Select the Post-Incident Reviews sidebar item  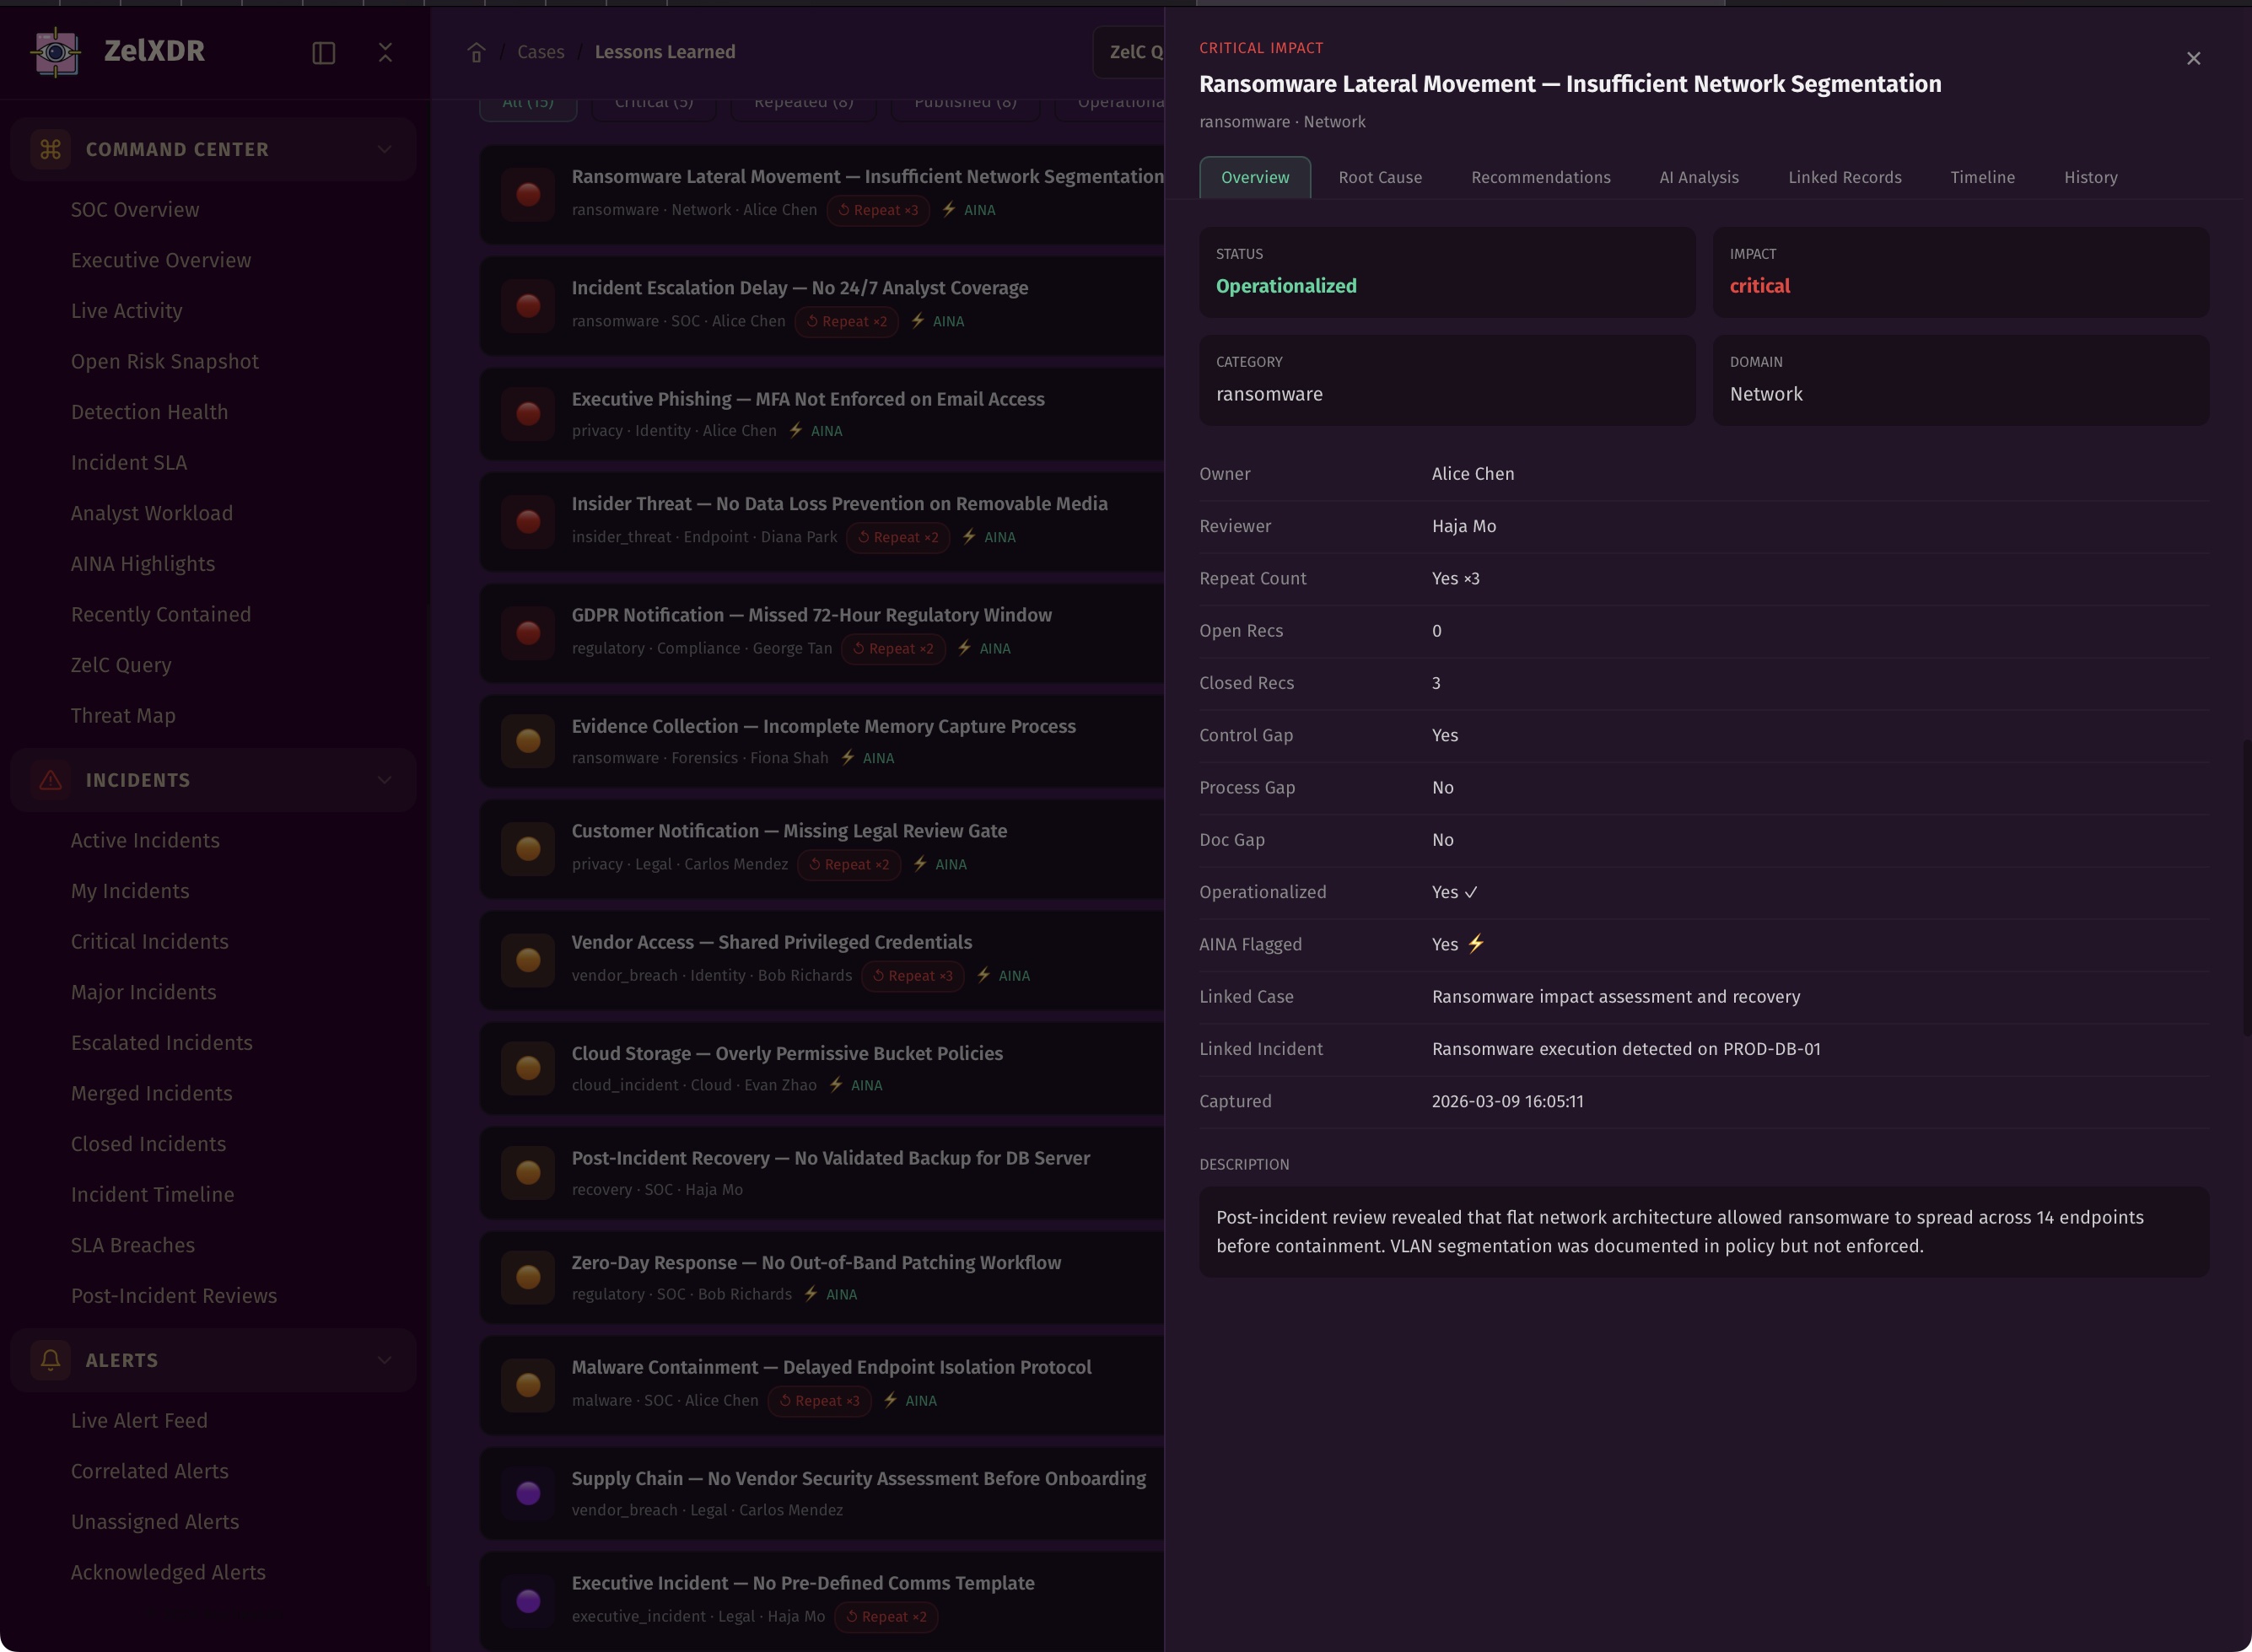click(174, 1296)
